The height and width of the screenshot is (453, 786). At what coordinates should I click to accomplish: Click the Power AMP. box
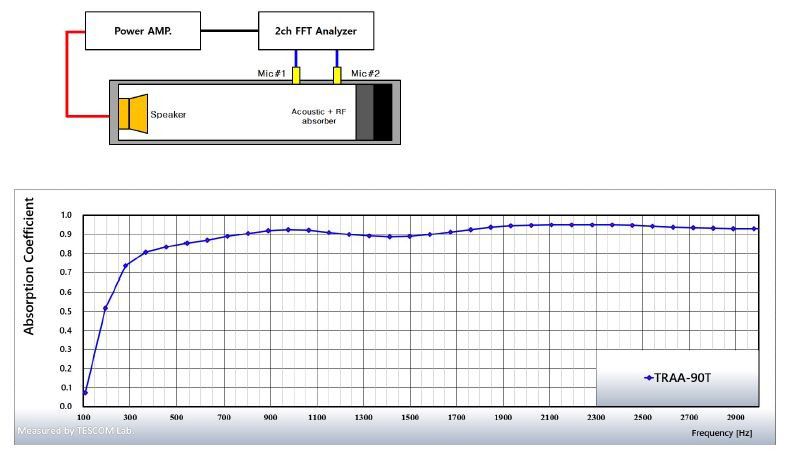142,31
